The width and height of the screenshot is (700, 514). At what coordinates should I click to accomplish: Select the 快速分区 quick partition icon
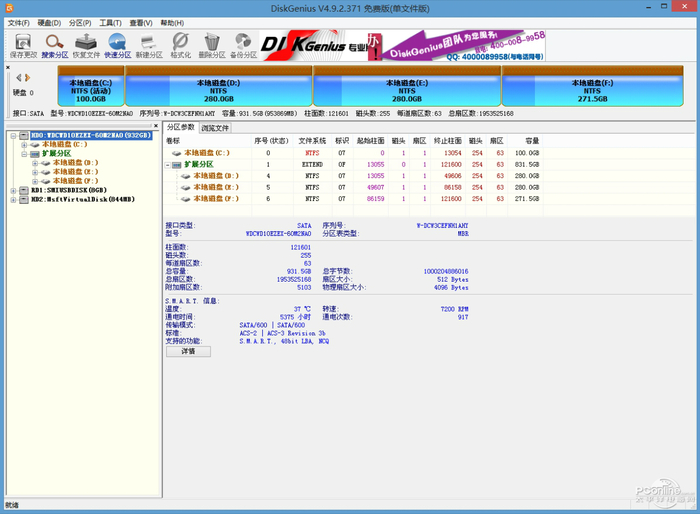(x=118, y=45)
